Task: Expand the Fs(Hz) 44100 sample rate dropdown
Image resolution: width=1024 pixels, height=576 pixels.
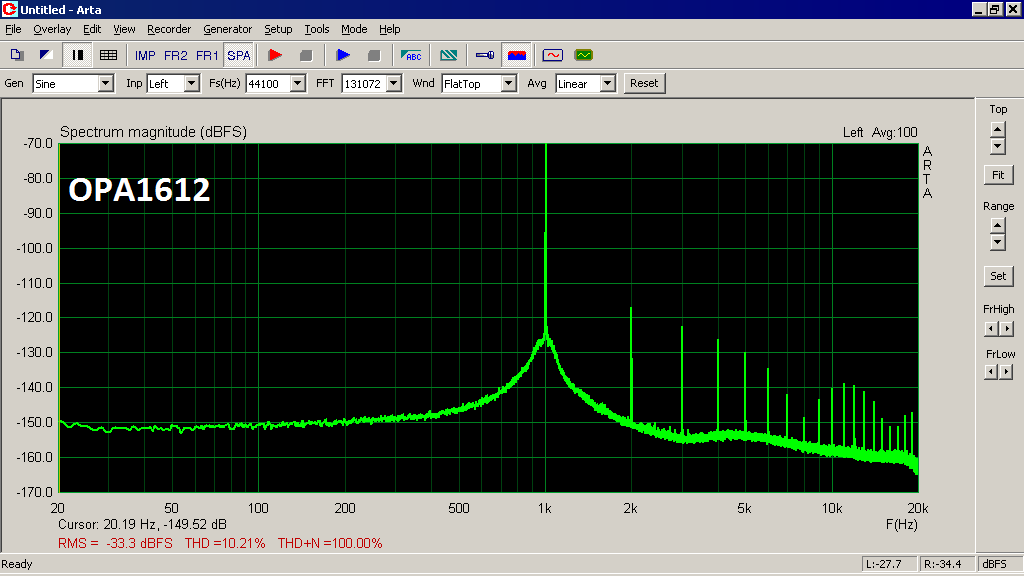Action: (298, 84)
